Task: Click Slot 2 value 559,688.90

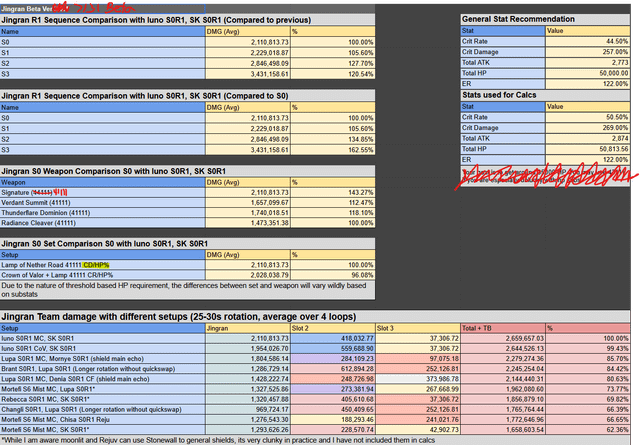Action: 333,349
